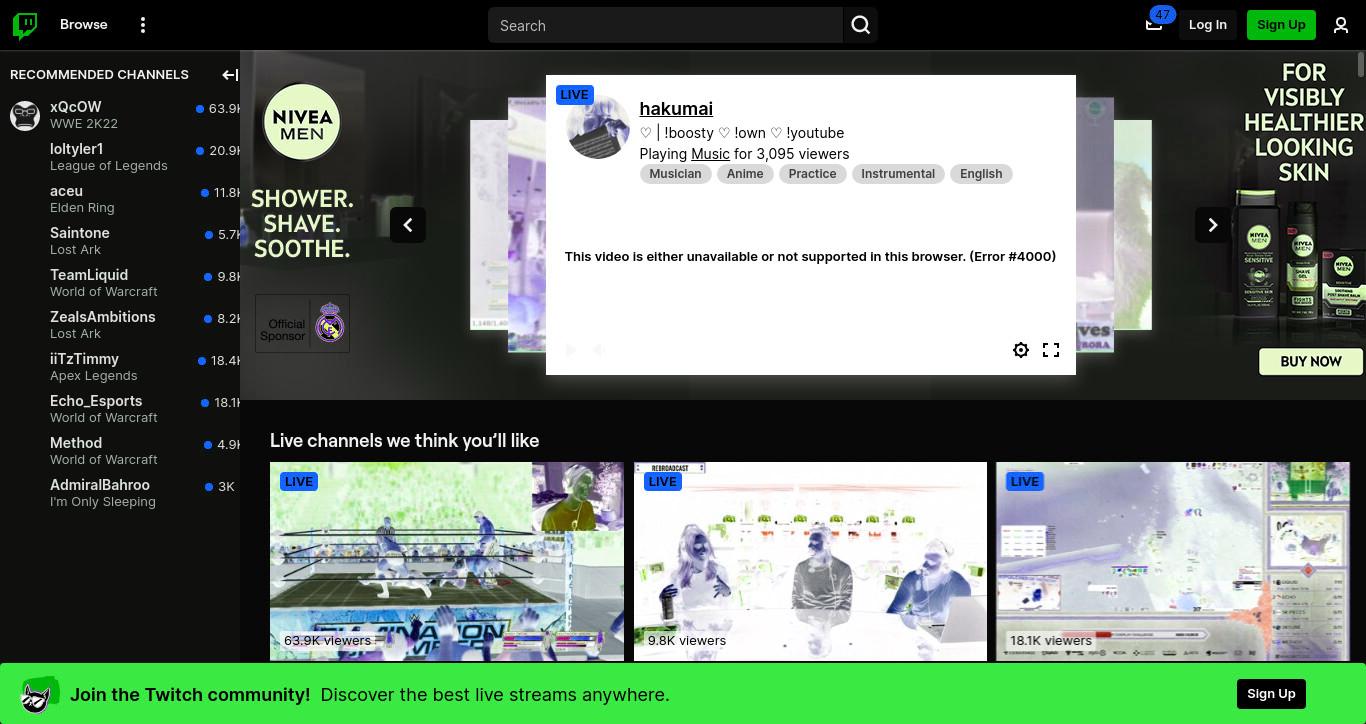Screen dimensions: 1366x724
Task: Select the English tag
Action: [981, 174]
